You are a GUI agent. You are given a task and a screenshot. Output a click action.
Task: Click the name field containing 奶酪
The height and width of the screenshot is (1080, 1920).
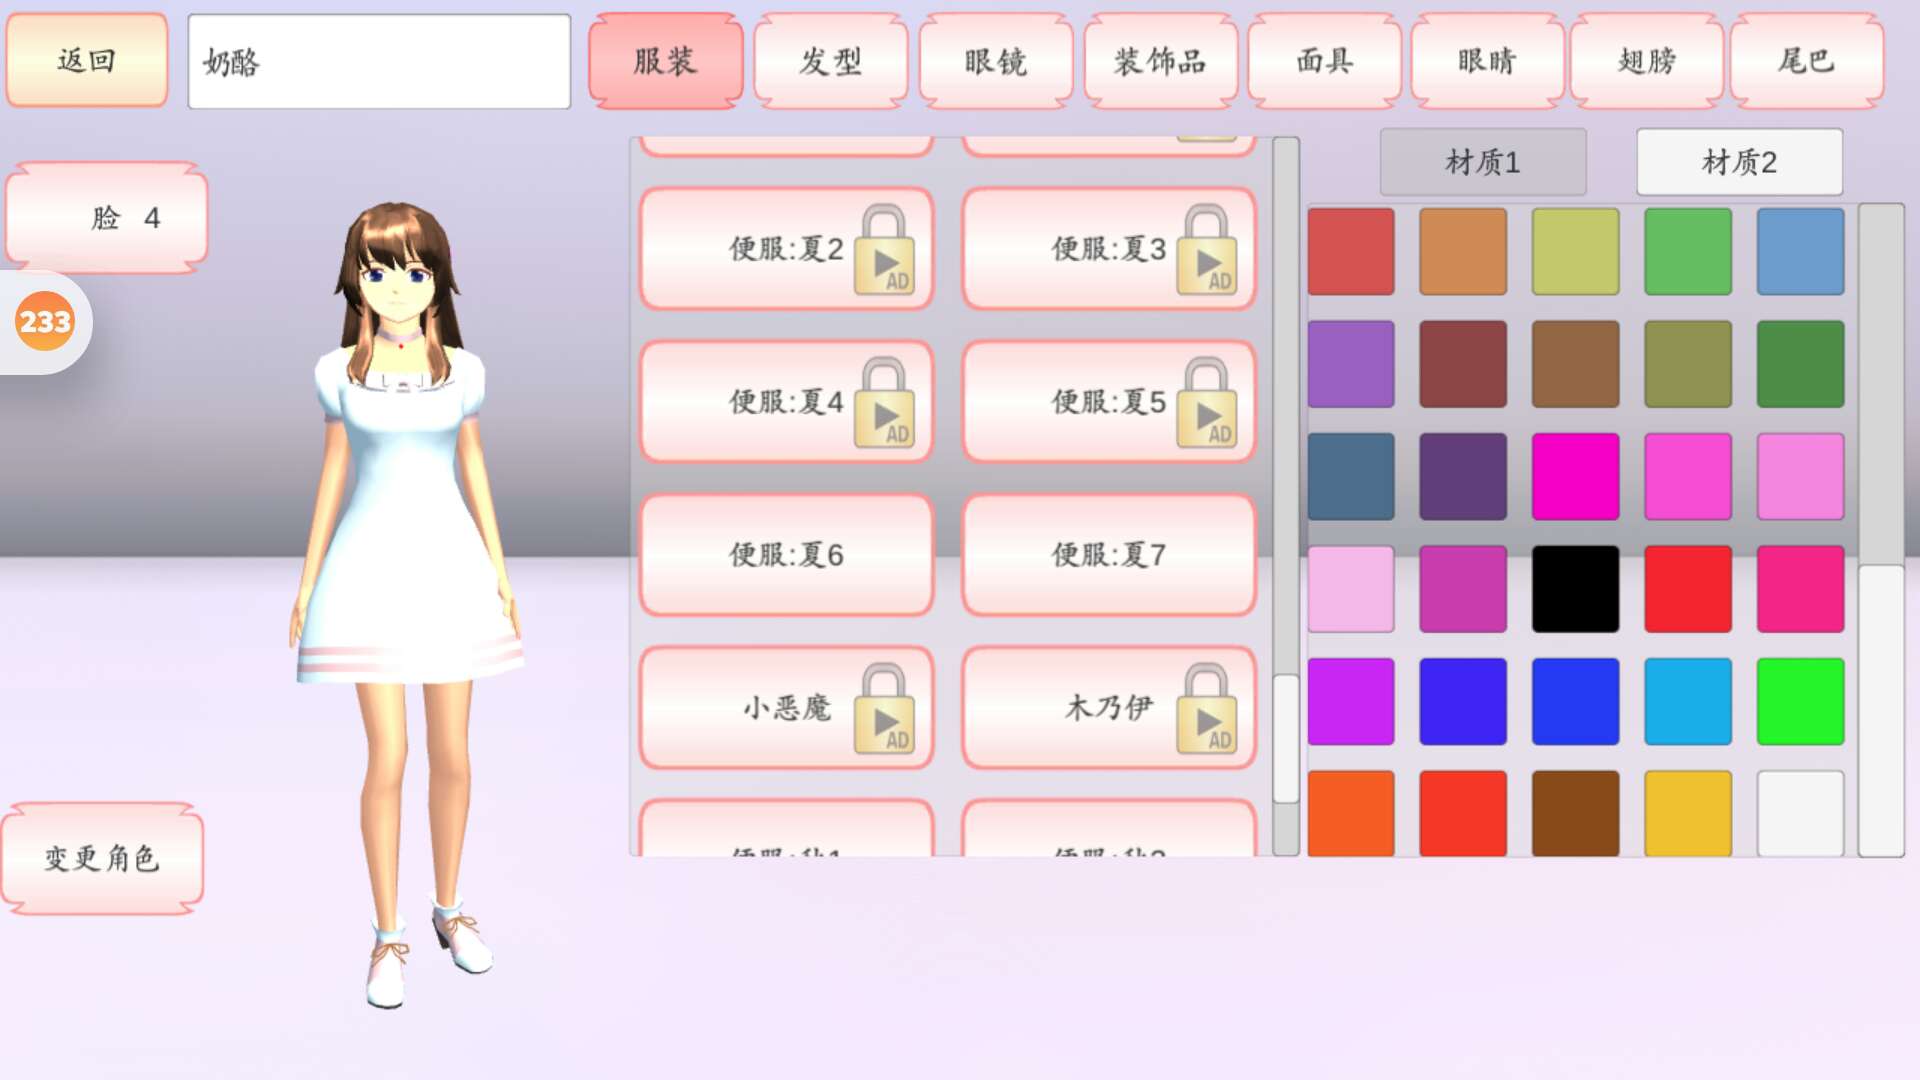(379, 61)
